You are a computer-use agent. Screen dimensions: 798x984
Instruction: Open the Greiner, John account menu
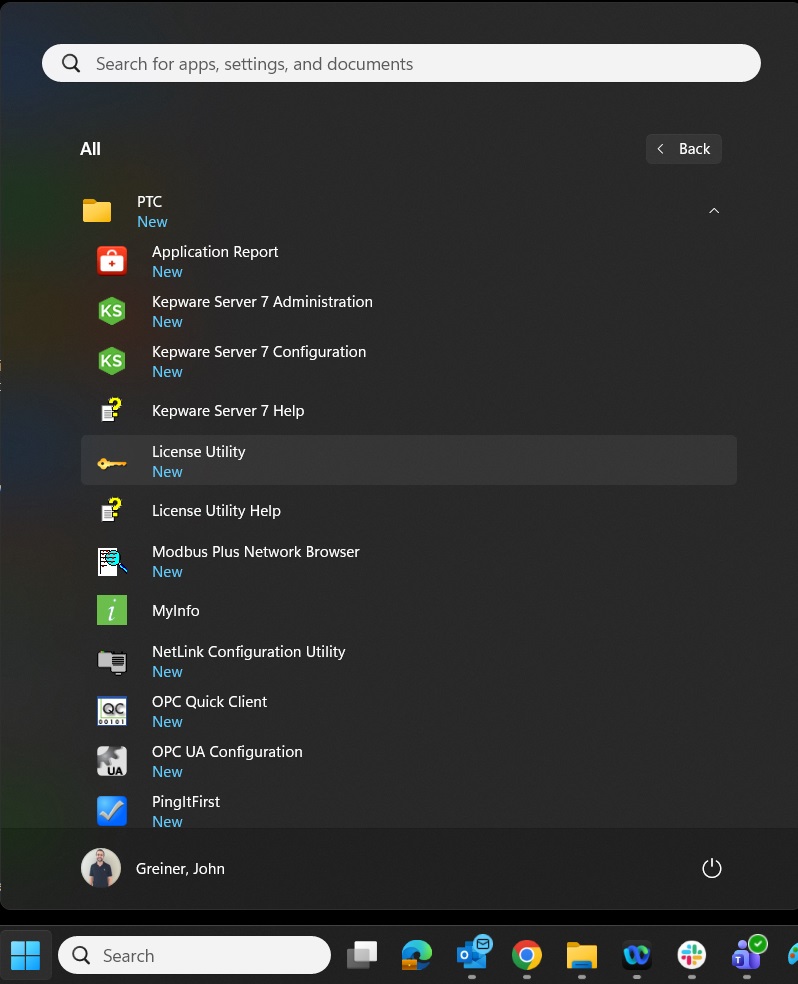pos(154,868)
